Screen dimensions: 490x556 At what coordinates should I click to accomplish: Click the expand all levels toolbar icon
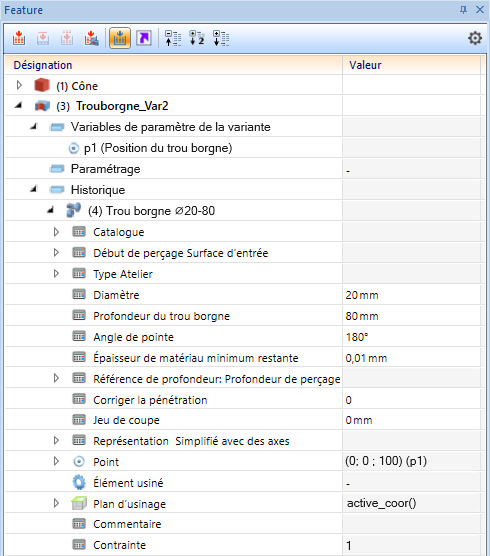(x=221, y=38)
